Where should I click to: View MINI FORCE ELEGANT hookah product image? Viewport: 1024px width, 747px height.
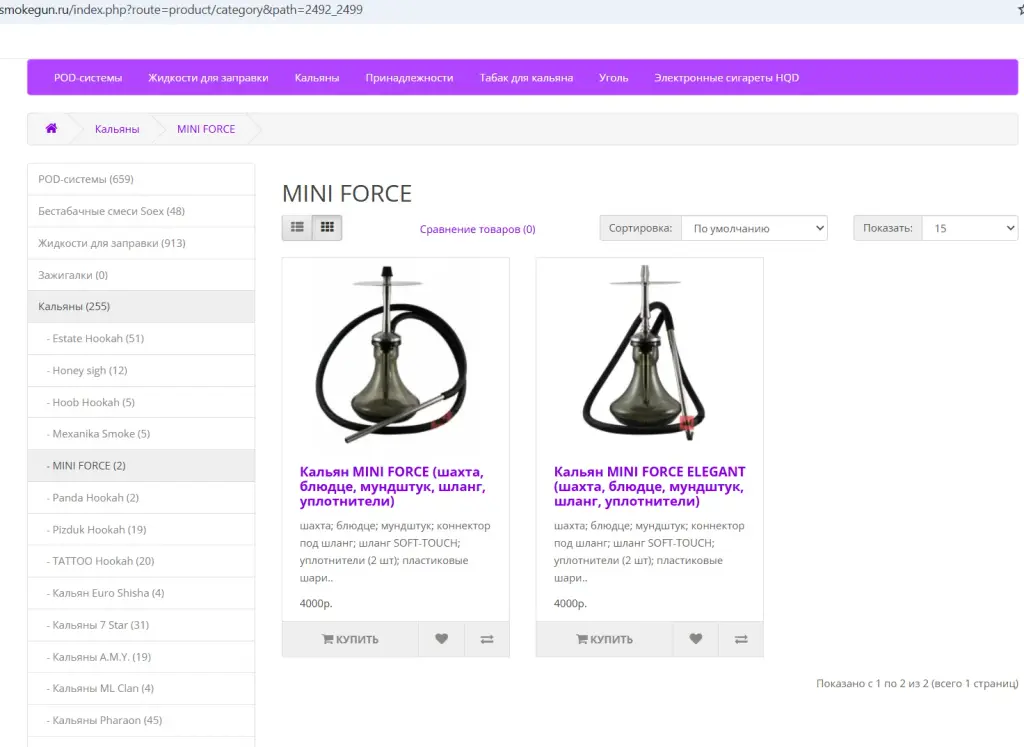[649, 354]
